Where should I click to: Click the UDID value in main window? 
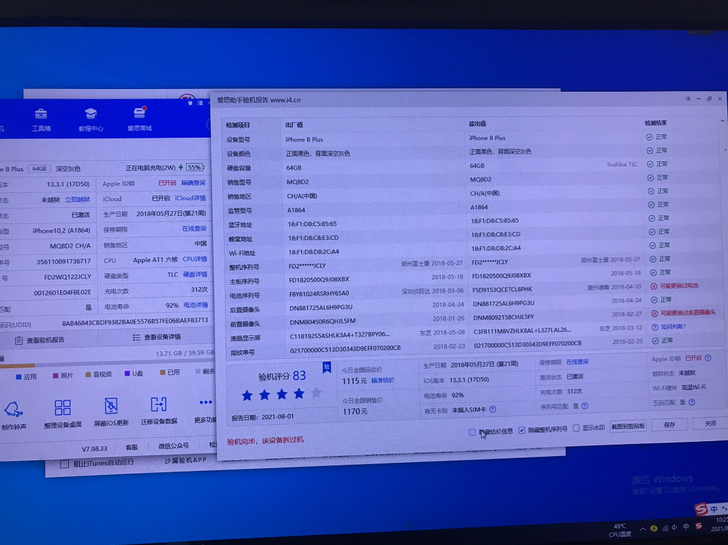[x=135, y=321]
